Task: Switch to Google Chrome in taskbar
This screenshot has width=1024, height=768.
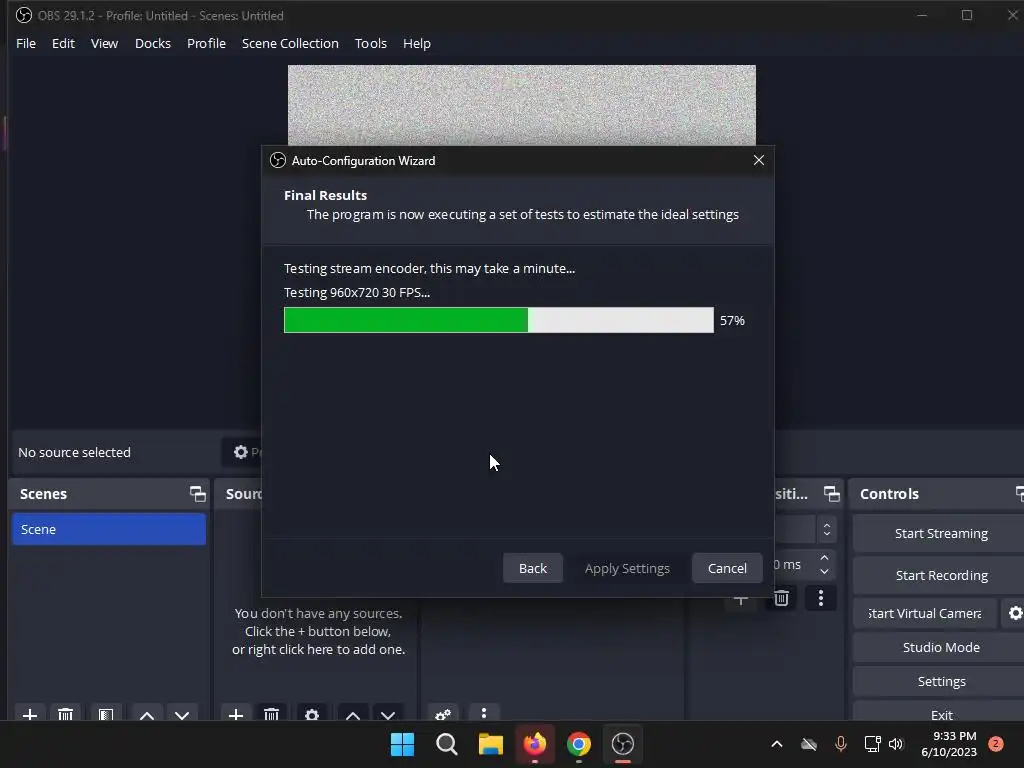Action: 579,744
